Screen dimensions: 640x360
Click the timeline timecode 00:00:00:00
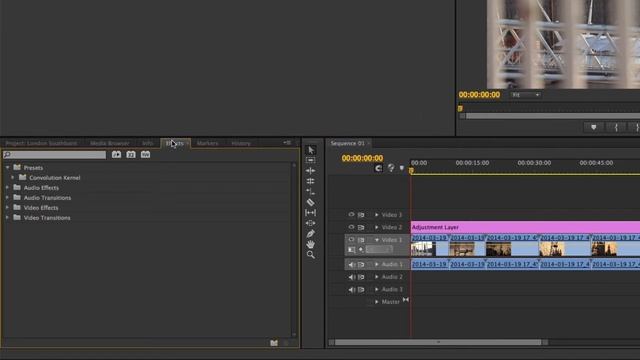tap(362, 158)
